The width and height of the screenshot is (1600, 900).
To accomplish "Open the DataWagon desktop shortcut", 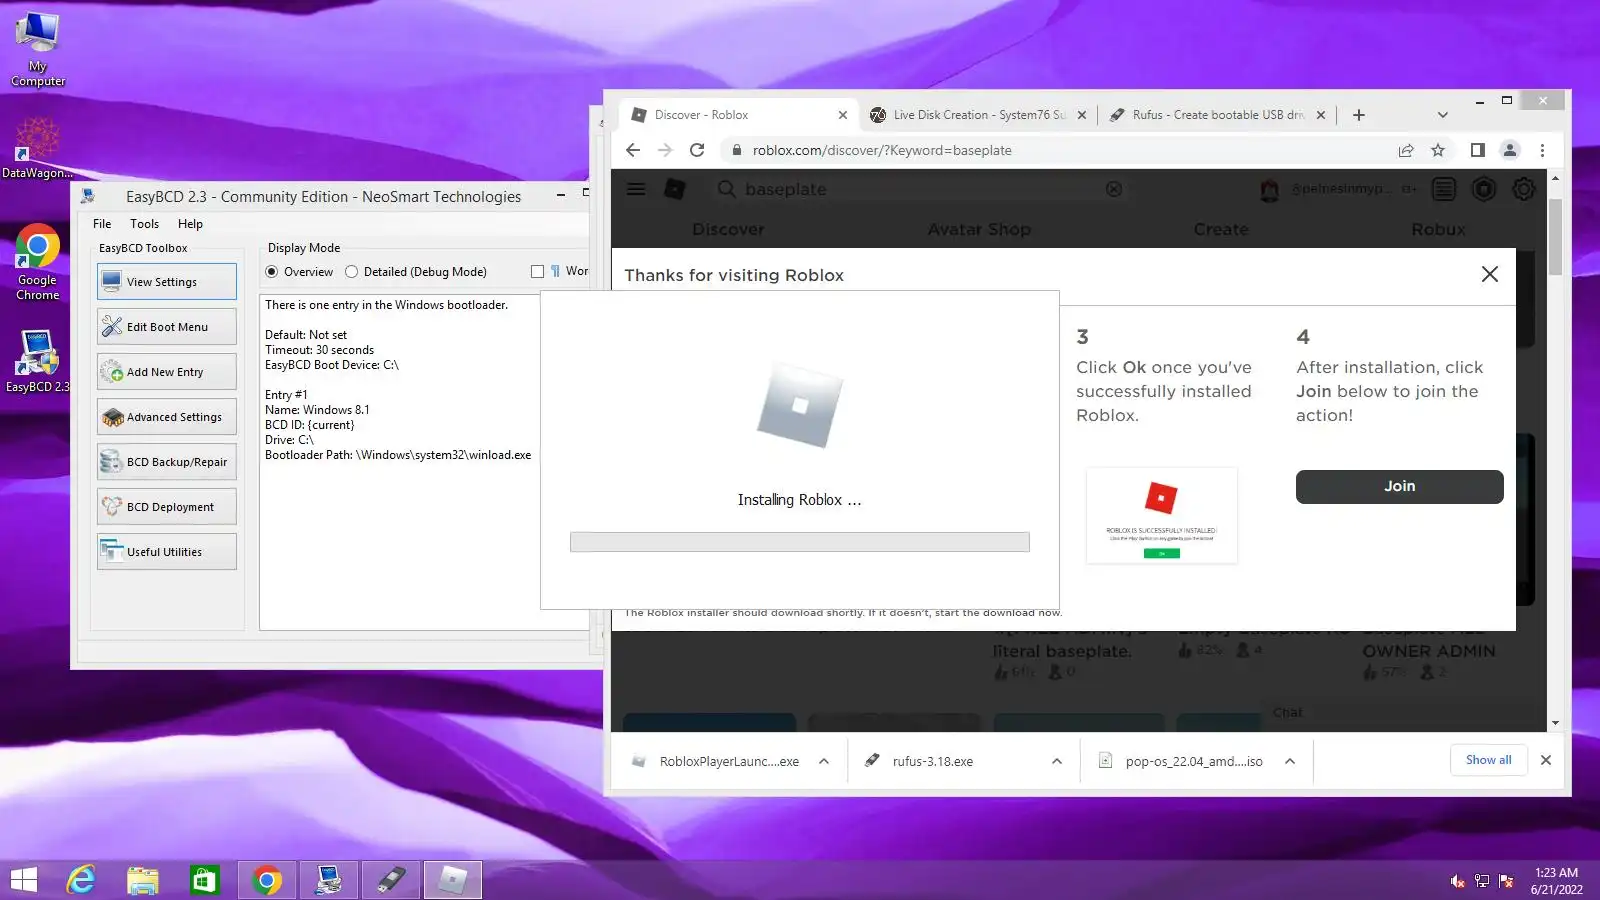I will point(37,148).
